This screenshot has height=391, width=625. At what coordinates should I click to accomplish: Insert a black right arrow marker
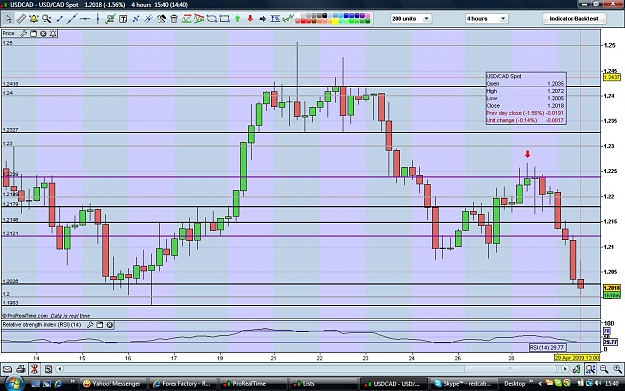tap(263, 19)
